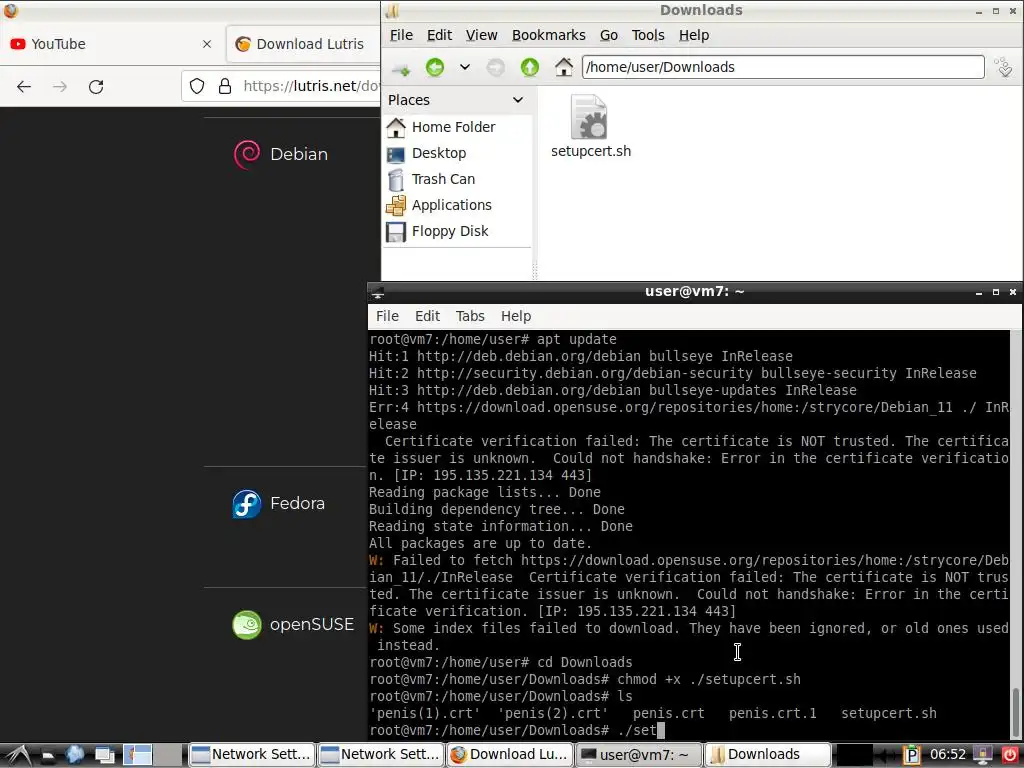Open the terminal's Edit menu
Viewport: 1024px width, 768px height.
pyautogui.click(x=428, y=316)
